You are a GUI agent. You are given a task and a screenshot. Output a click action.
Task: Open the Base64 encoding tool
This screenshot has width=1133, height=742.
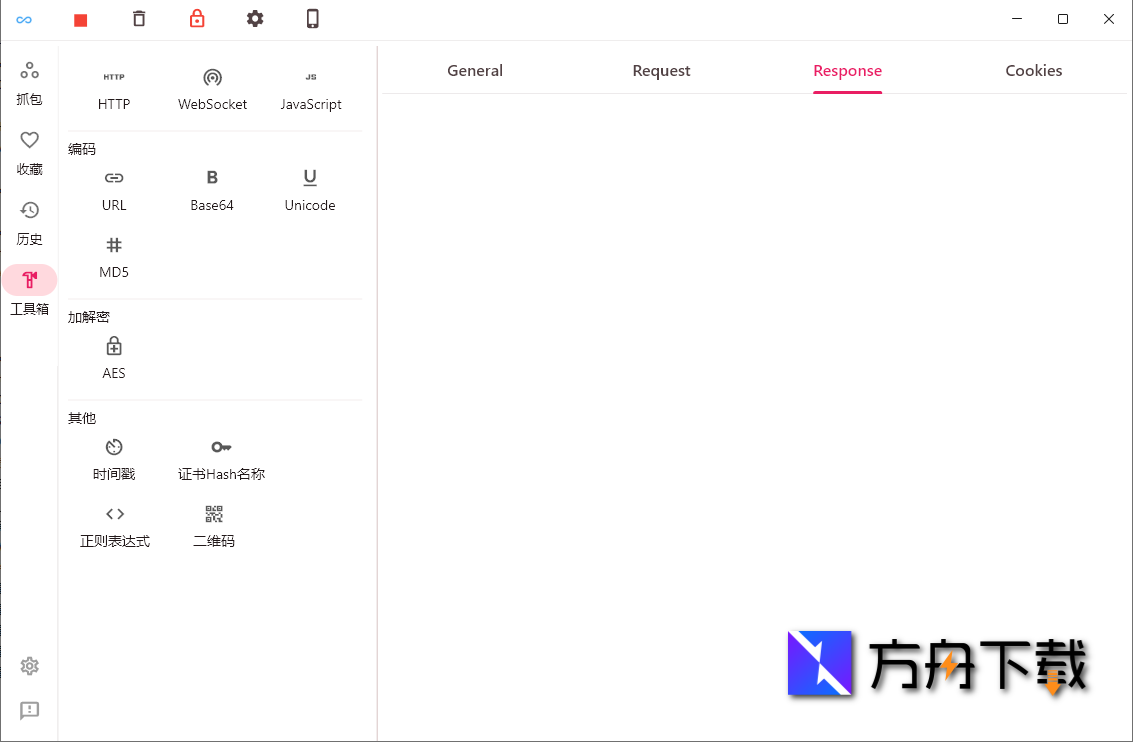[211, 190]
